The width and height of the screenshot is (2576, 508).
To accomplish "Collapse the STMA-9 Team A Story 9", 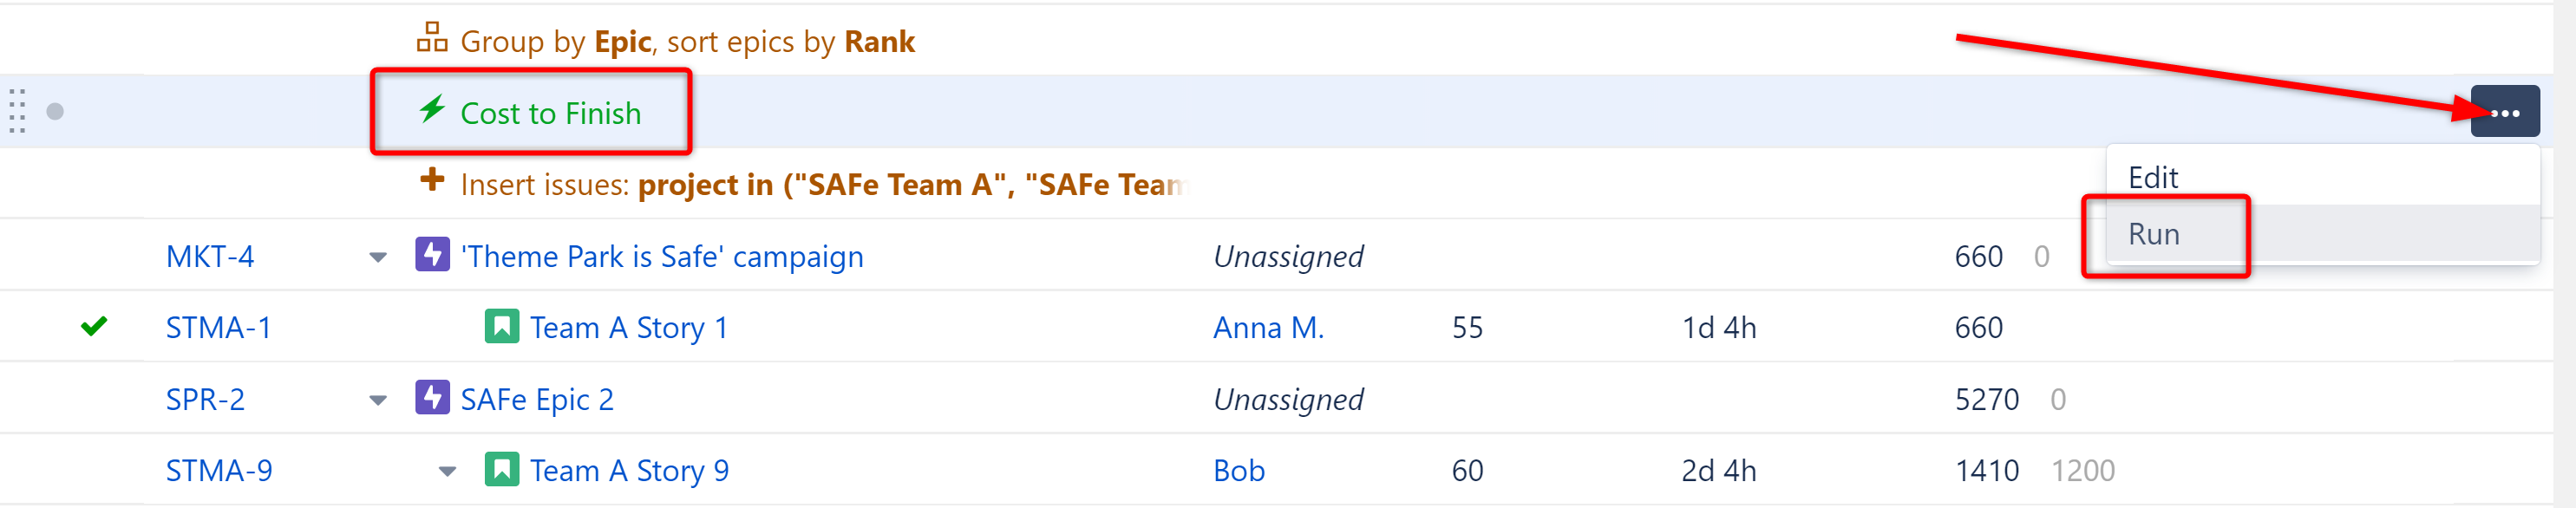I will 447,471.
